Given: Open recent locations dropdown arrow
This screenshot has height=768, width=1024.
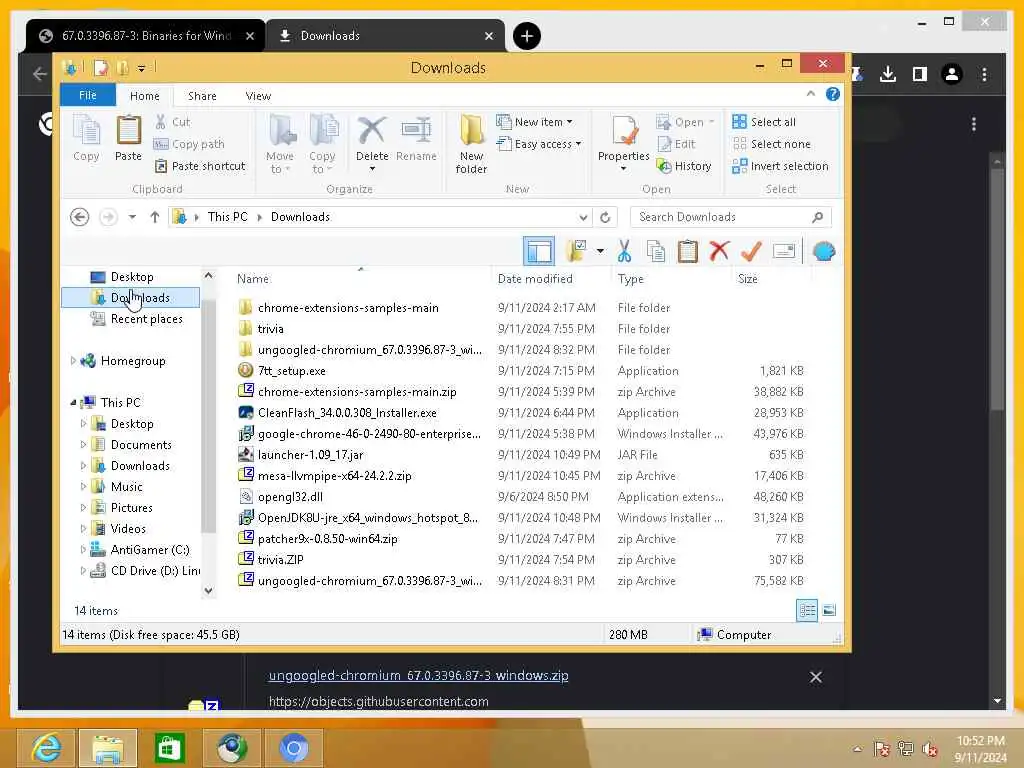Looking at the screenshot, I should coord(132,217).
